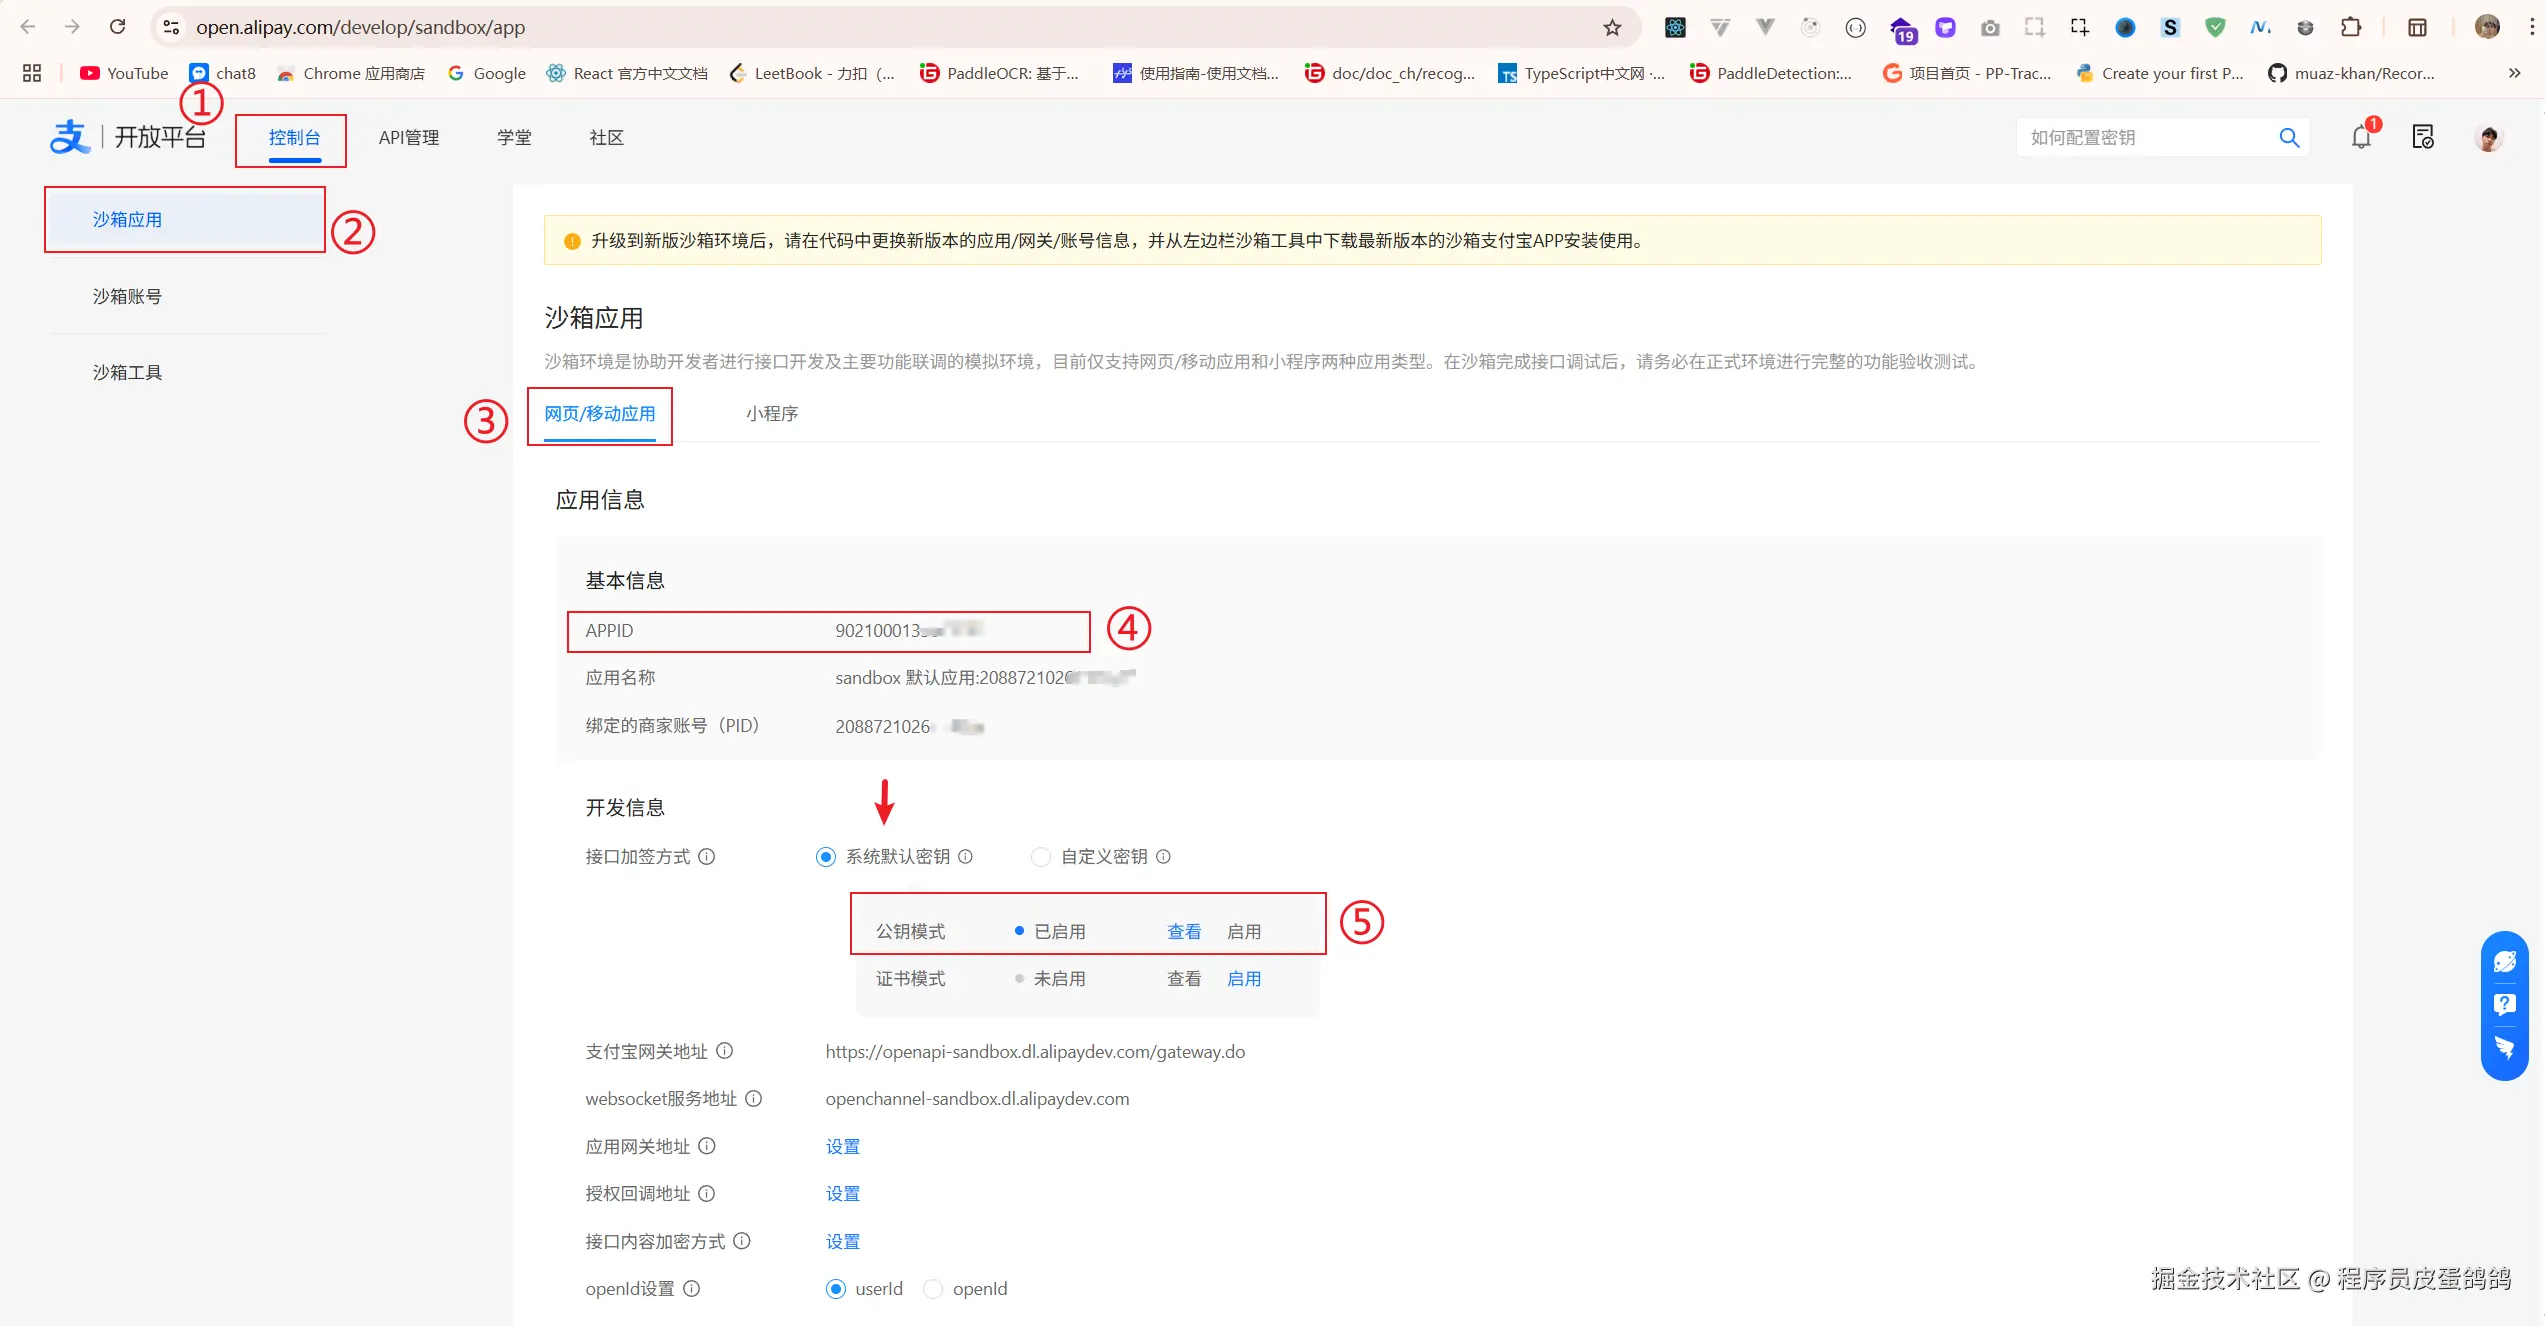
Task: Click 设置 link for 应用网关地址
Action: click(843, 1146)
